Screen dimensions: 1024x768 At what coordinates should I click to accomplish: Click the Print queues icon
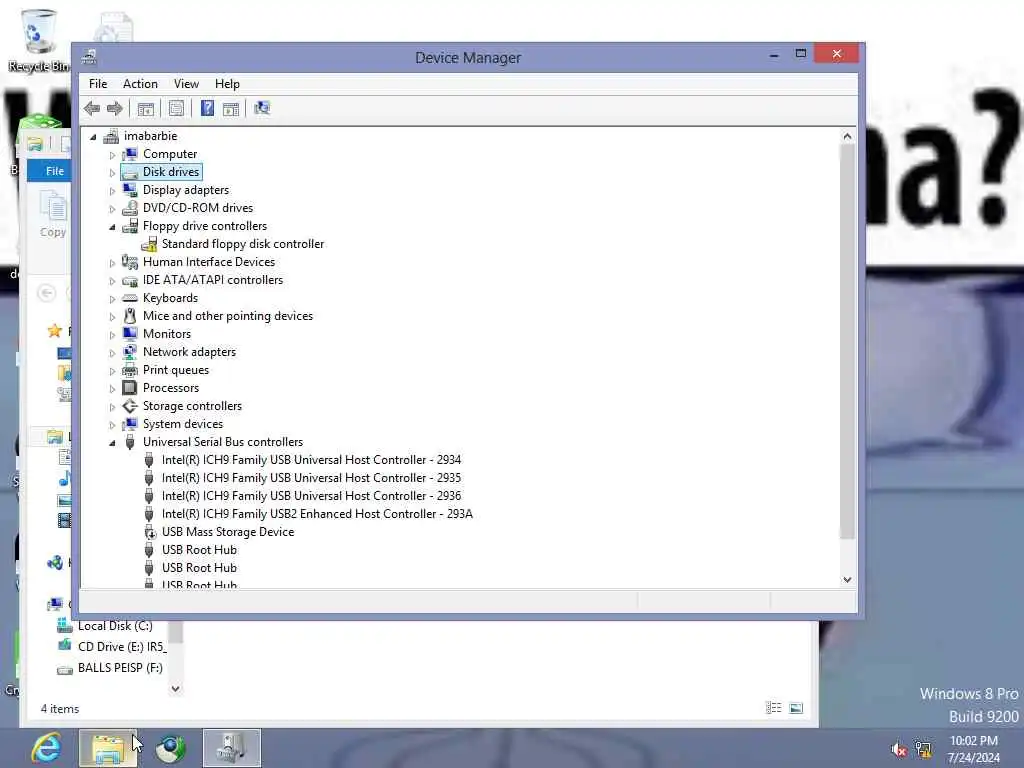click(x=130, y=370)
